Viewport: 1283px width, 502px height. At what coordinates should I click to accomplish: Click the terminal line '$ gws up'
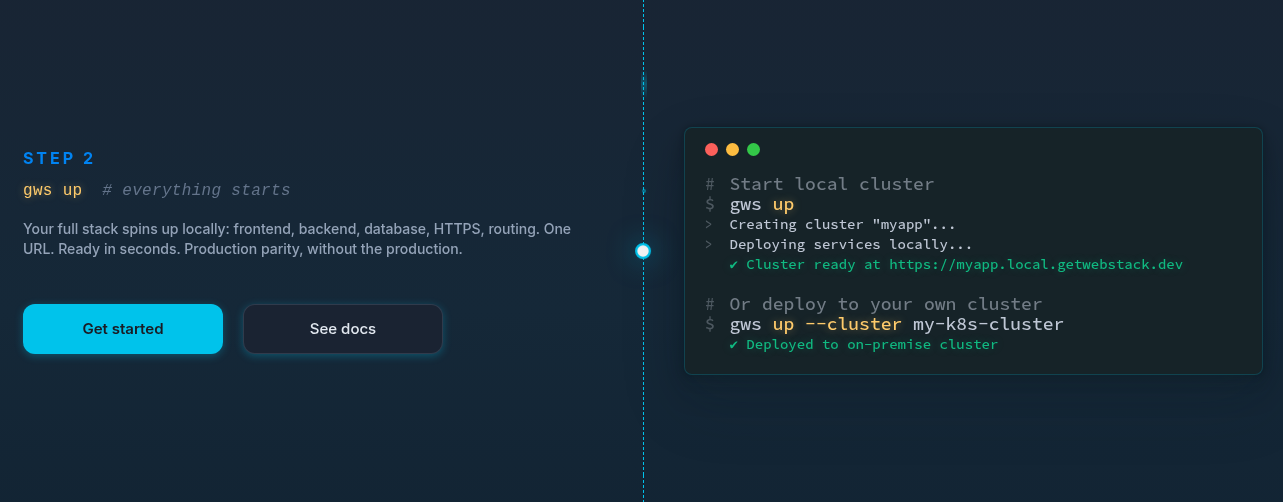tap(750, 205)
